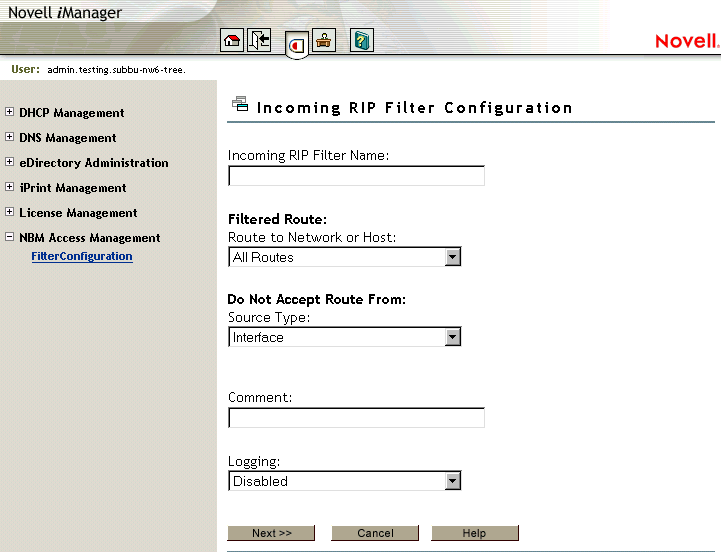
Task: Open the Route to Network or Host dropdown
Action: [x=344, y=257]
